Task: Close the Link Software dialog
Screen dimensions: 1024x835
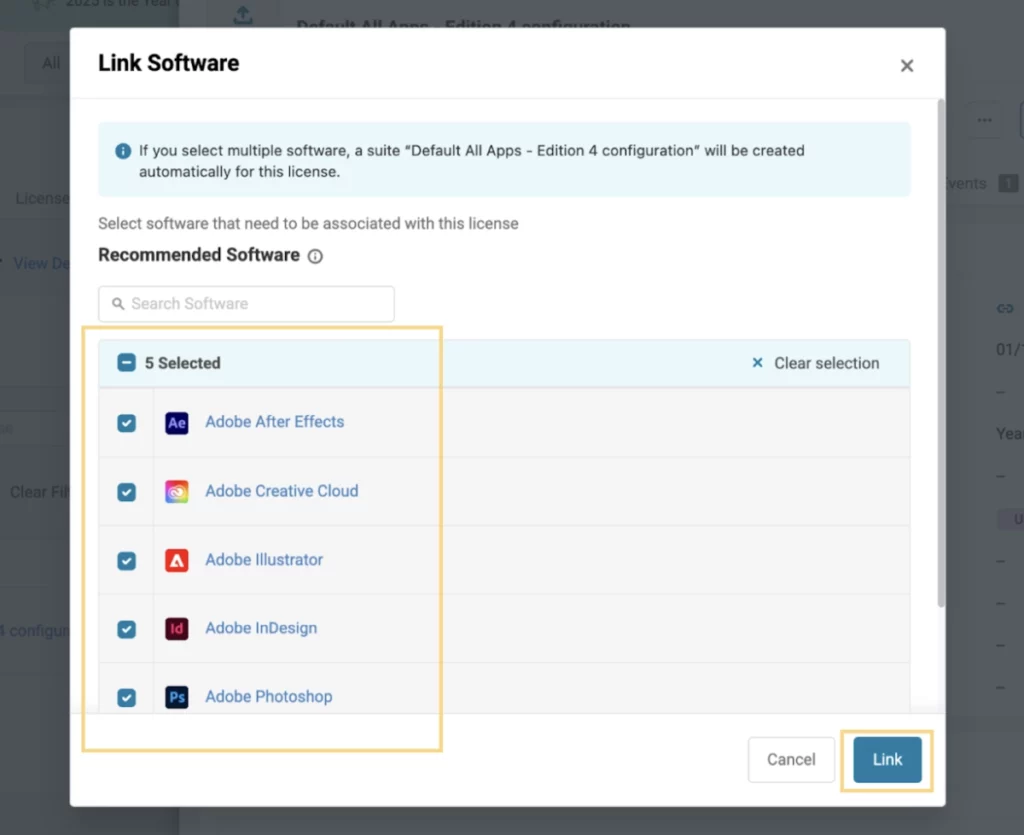Action: pos(906,65)
